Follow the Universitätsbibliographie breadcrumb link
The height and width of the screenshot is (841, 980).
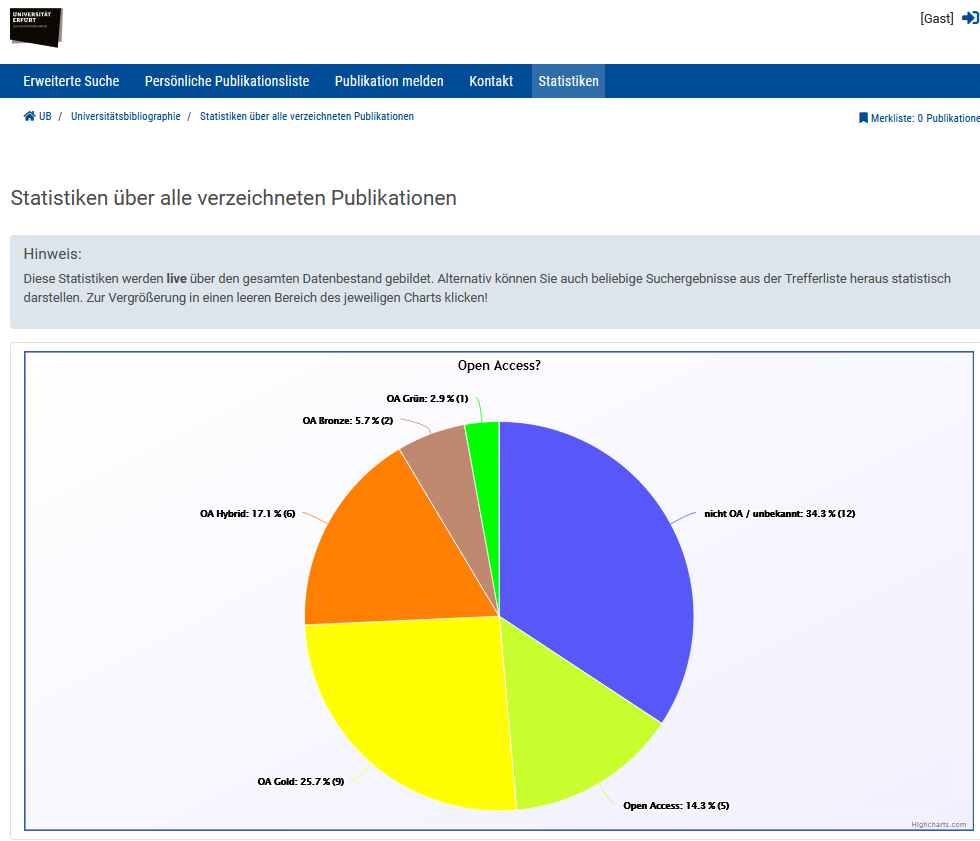pyautogui.click(x=126, y=116)
